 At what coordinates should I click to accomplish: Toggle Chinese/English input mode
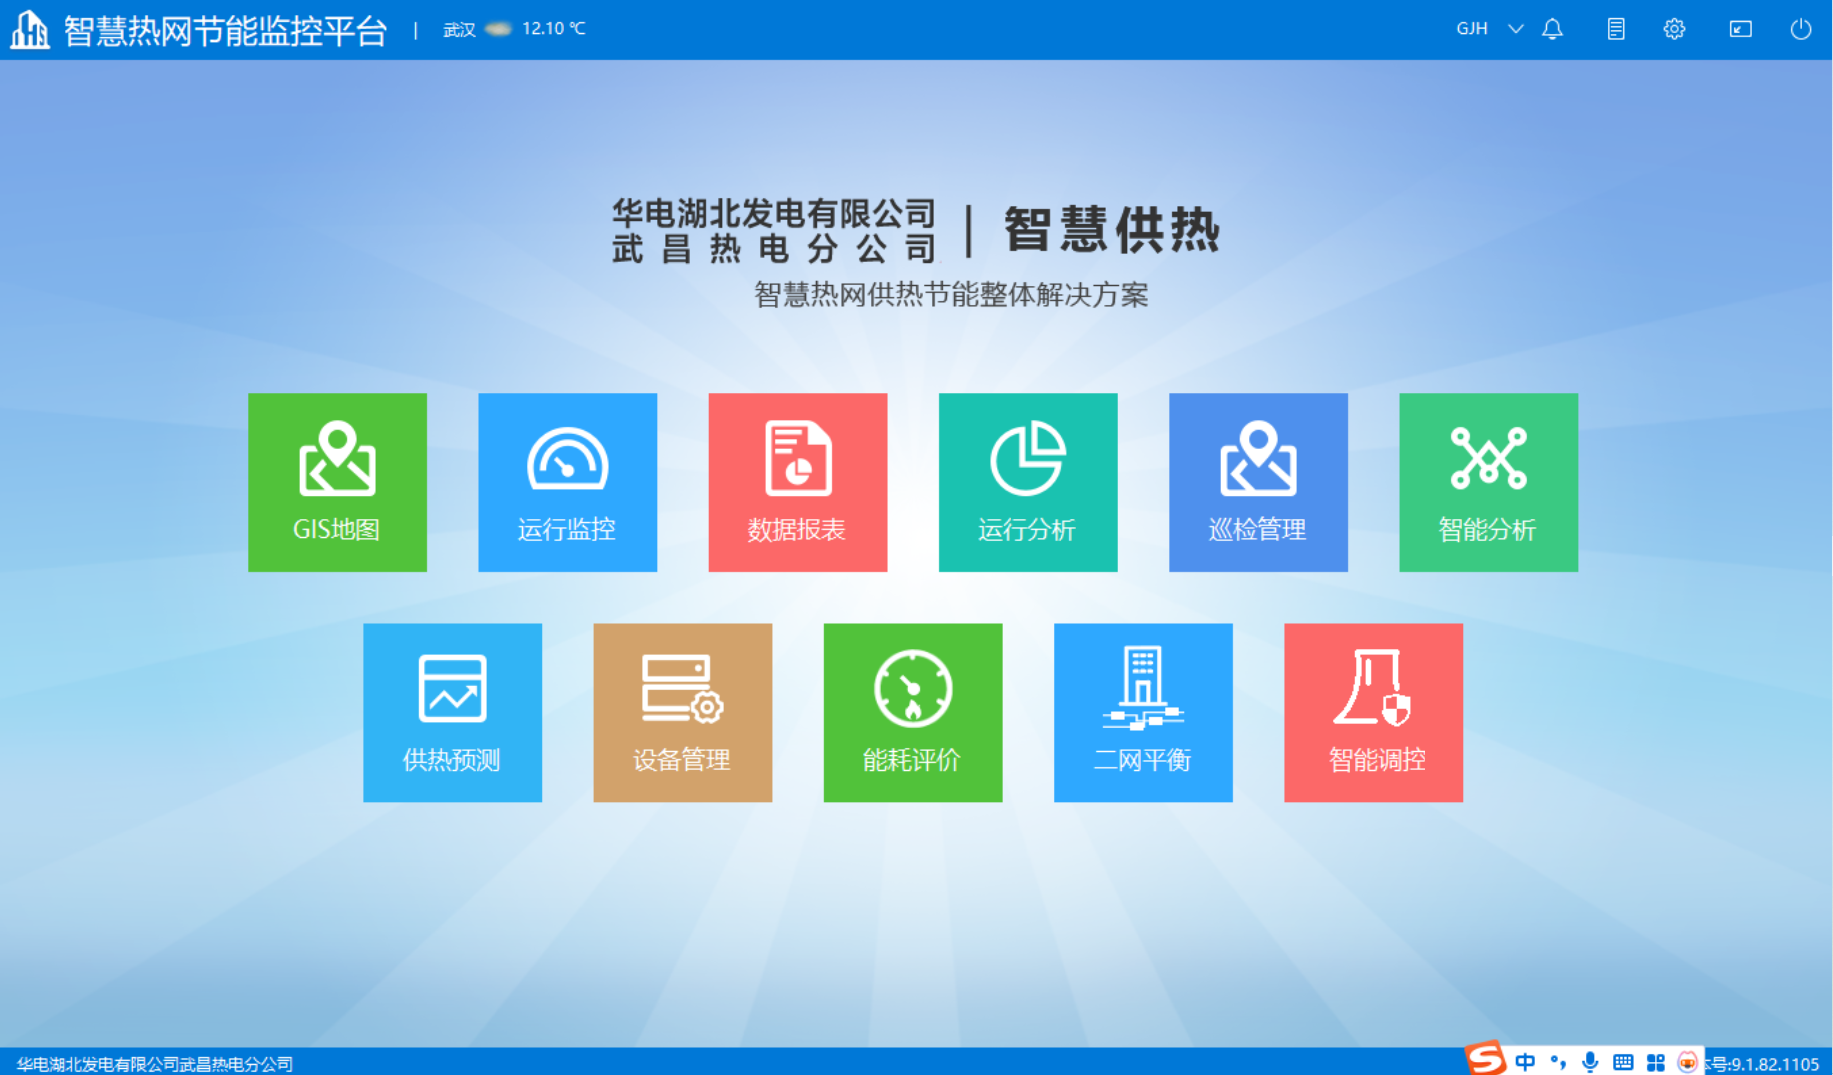tap(1524, 1063)
